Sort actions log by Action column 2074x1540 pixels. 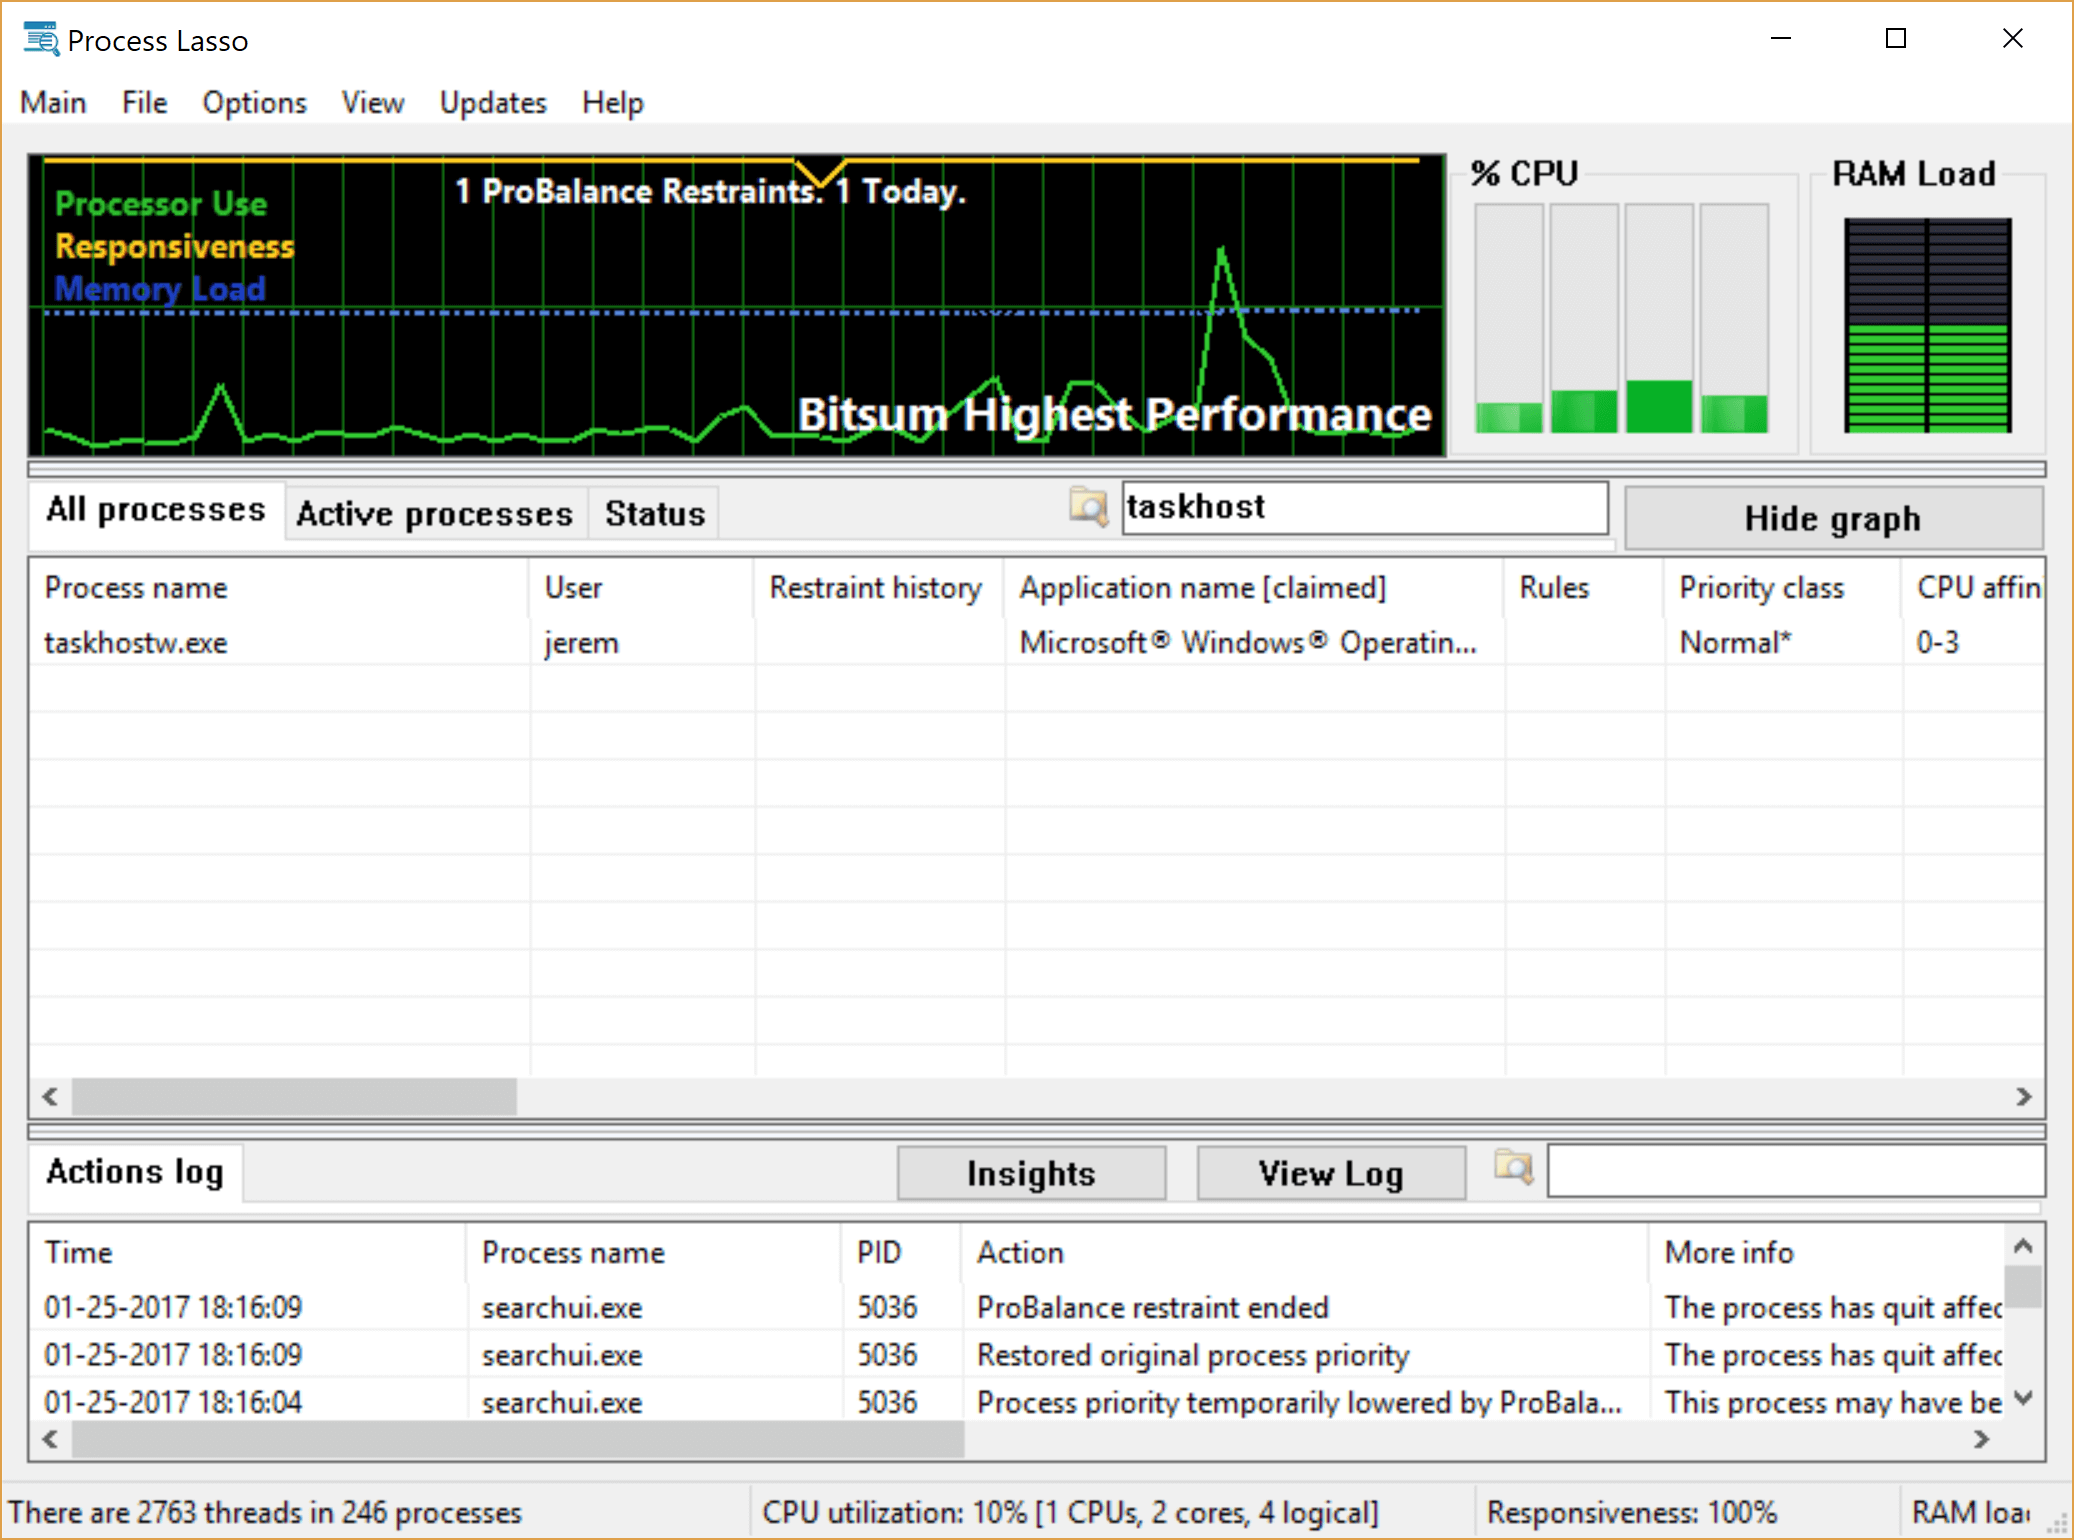1305,1253
